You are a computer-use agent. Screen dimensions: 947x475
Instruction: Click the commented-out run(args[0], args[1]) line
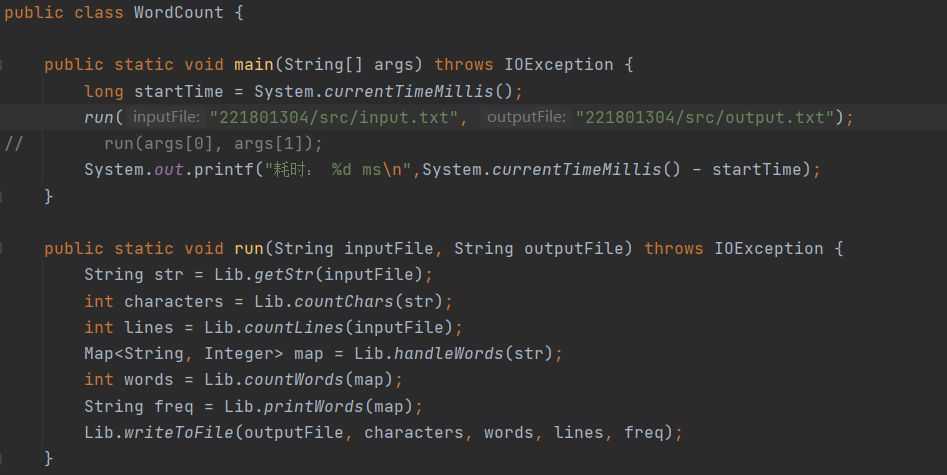[213, 143]
